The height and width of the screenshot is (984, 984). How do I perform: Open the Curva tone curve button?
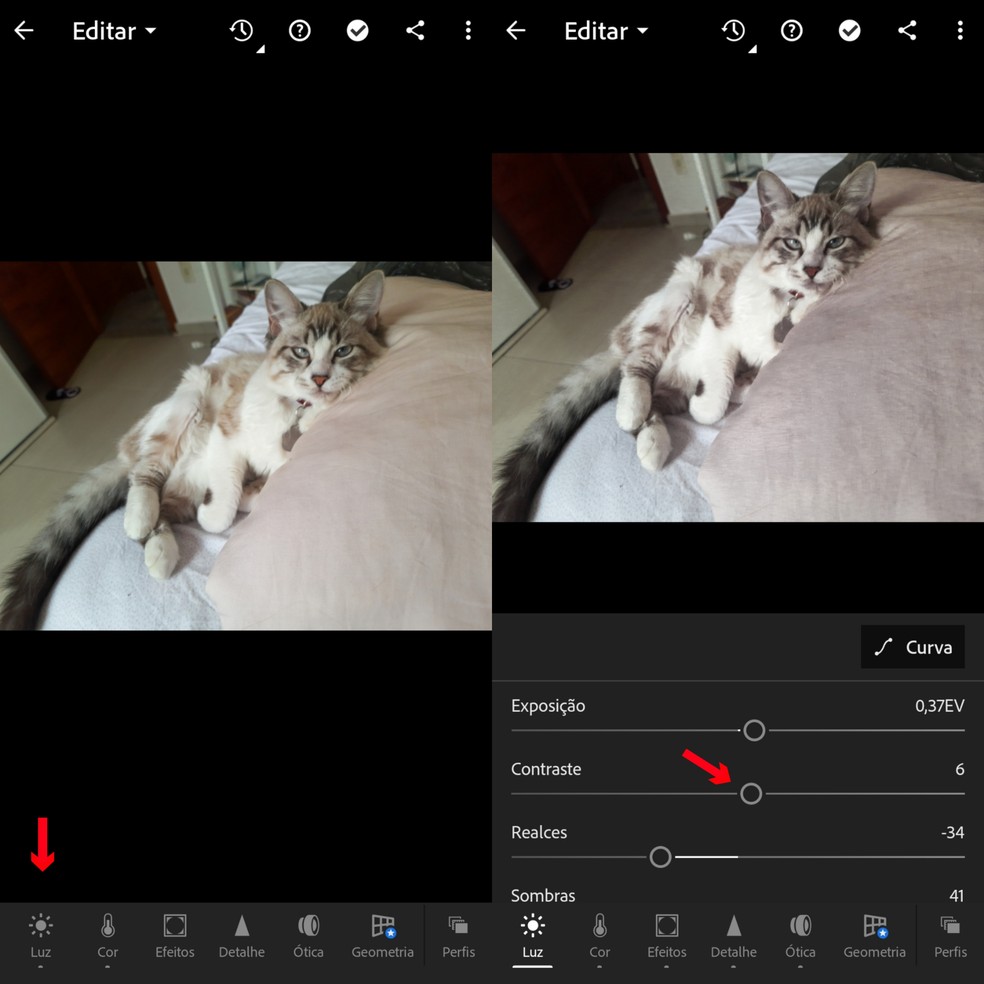(x=912, y=647)
